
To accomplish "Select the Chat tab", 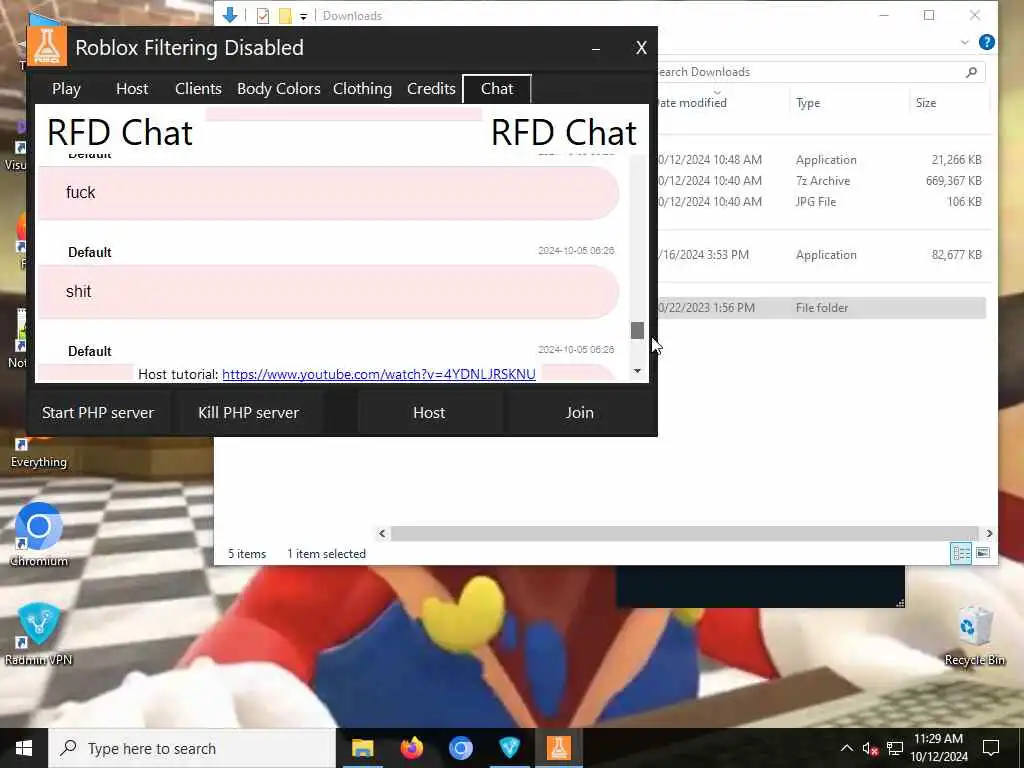I will point(497,89).
